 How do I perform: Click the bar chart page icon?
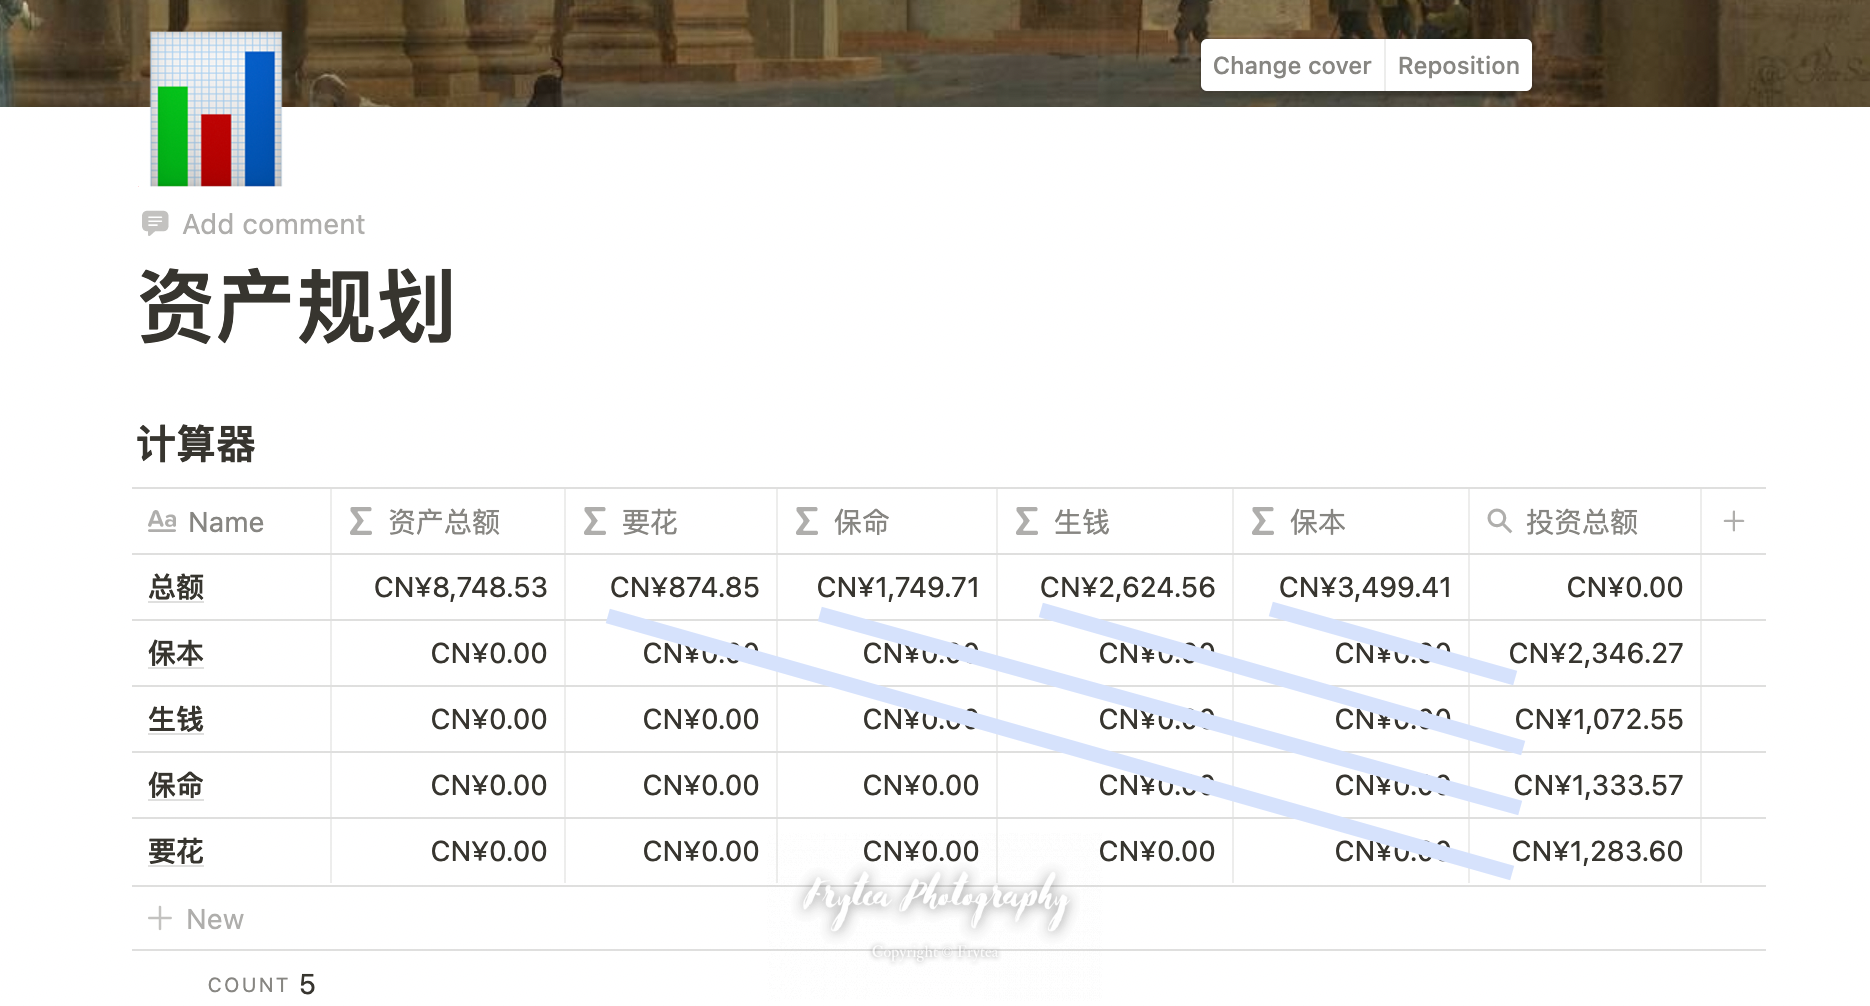pos(216,110)
